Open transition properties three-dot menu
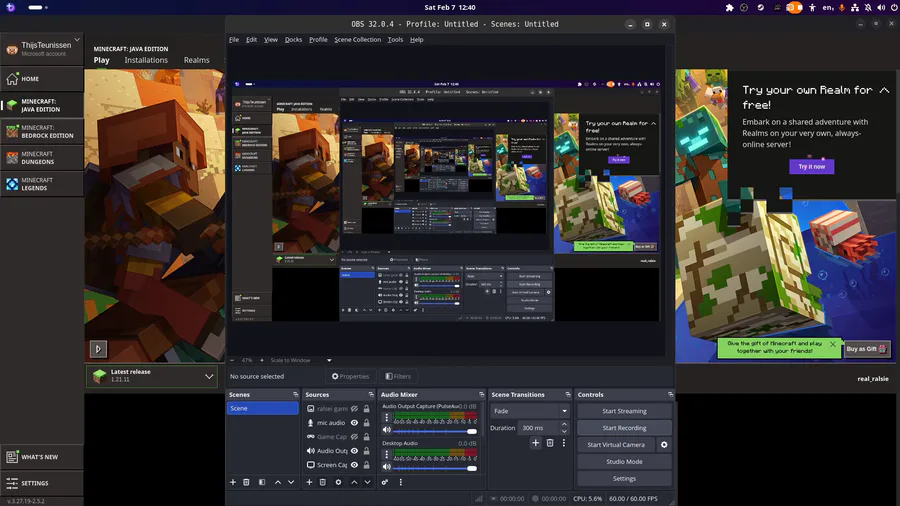 tap(564, 443)
